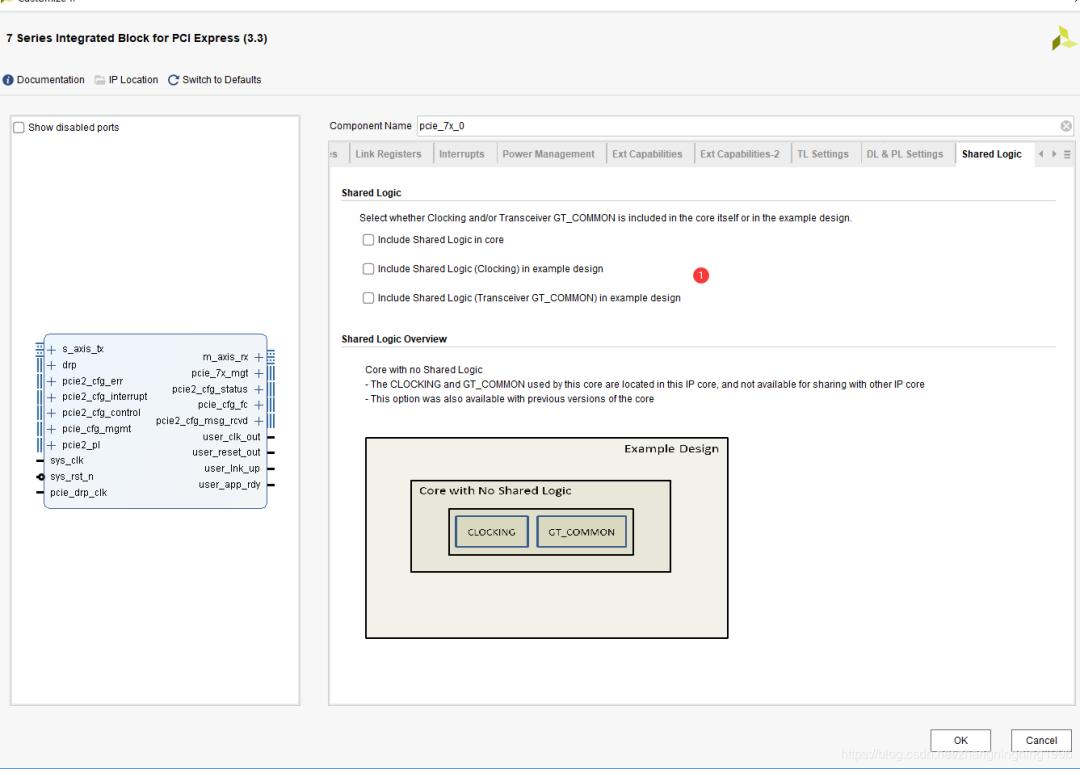Image resolution: width=1080 pixels, height=769 pixels.
Task: Expand the pcie_cfg_fc port
Action: coord(258,405)
